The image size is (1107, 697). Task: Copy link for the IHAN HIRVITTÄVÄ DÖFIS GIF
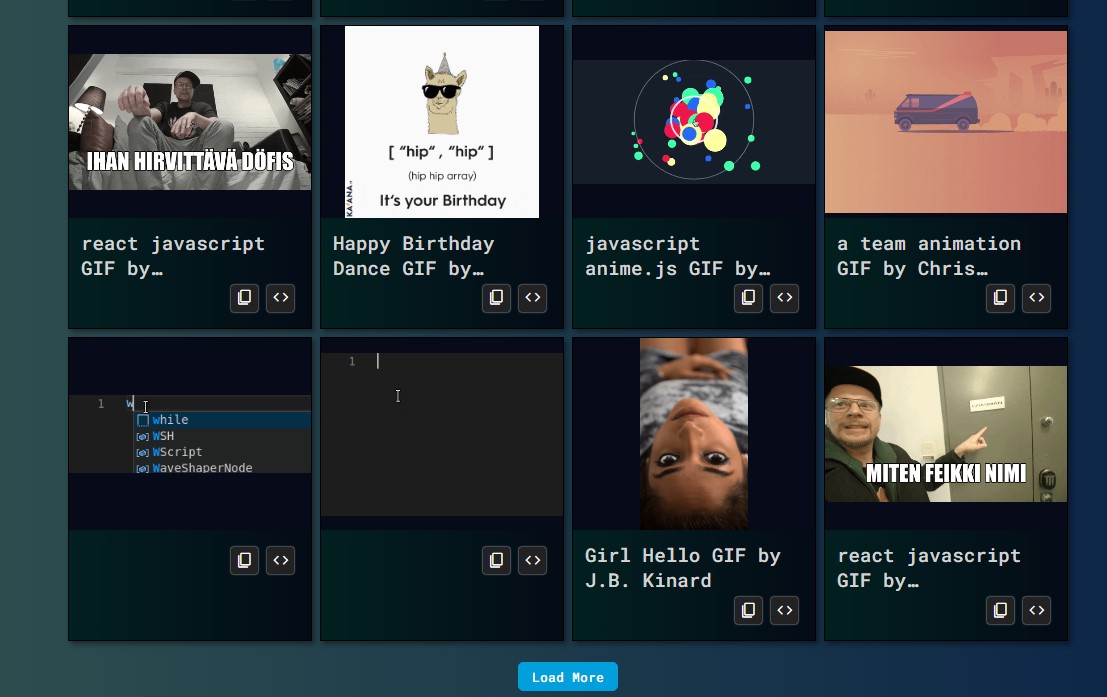click(x=244, y=298)
